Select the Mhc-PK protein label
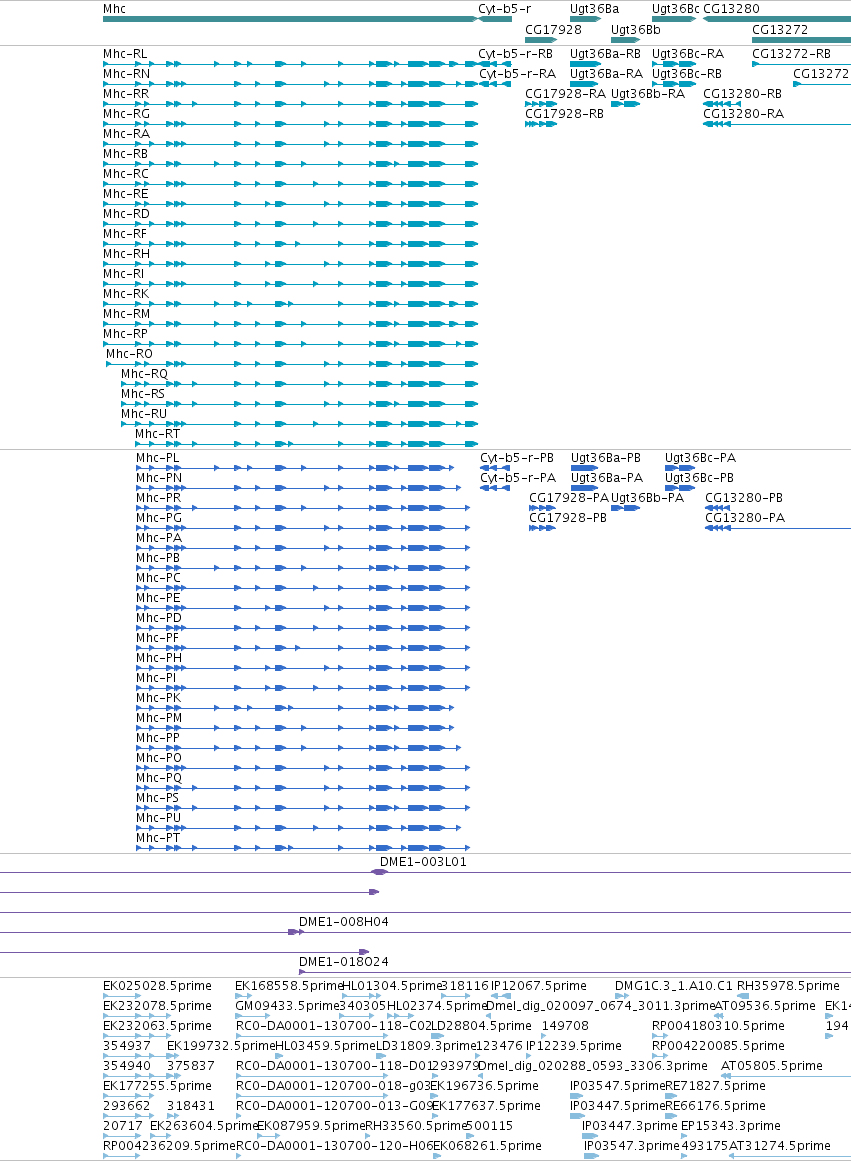The image size is (851, 1161). pos(158,697)
